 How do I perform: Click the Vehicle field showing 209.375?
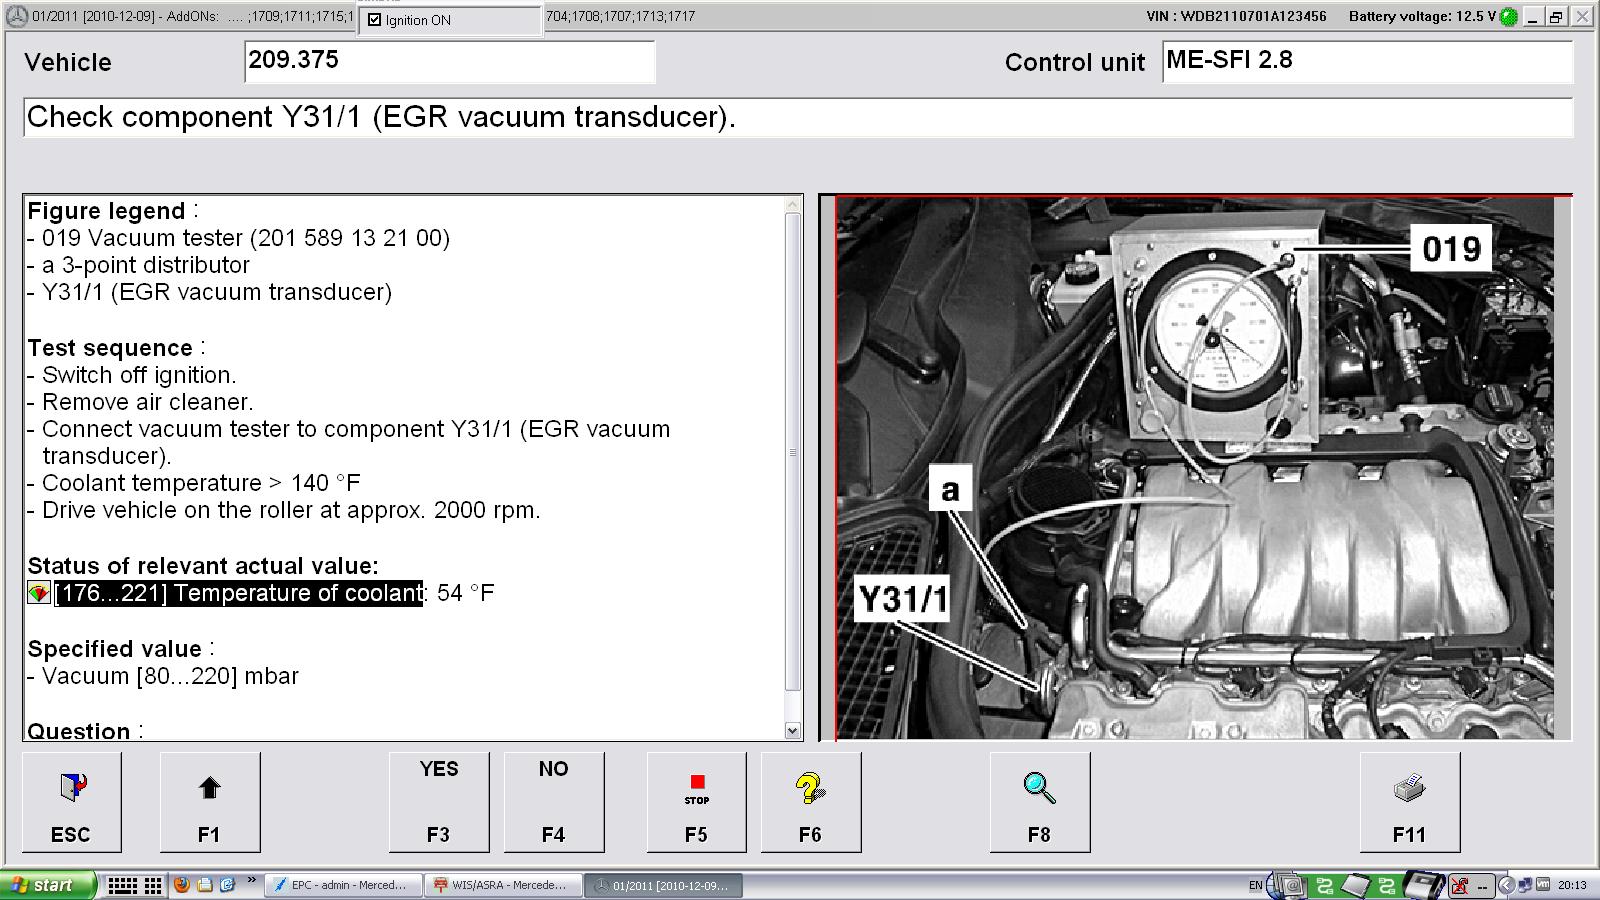(450, 62)
